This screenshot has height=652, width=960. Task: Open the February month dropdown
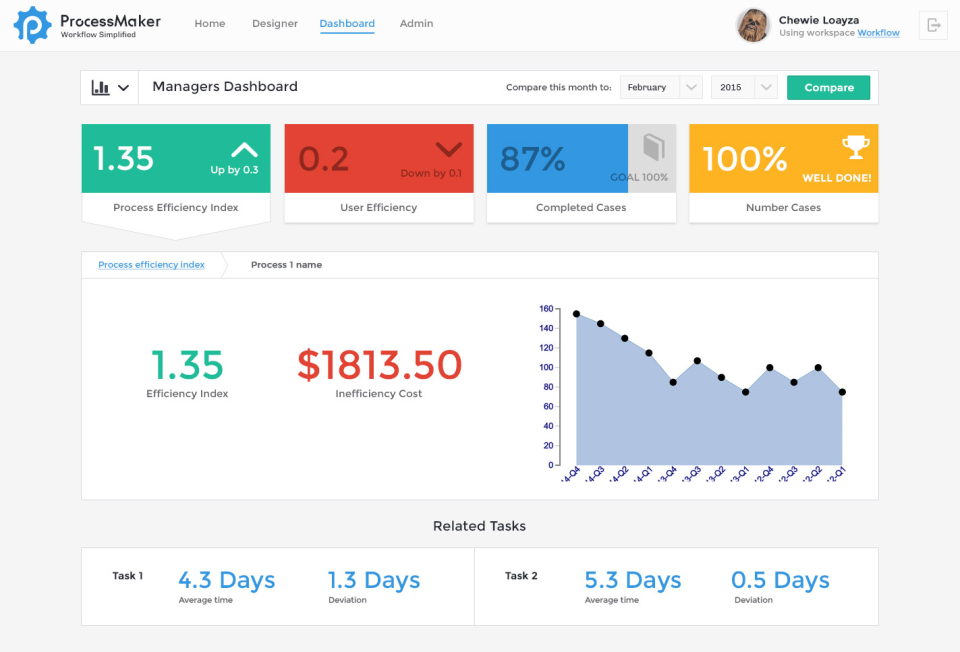660,87
